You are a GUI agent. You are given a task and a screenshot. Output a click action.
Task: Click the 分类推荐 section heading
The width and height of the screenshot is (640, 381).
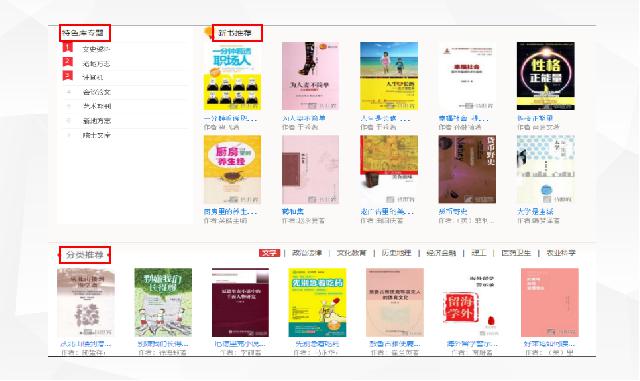click(84, 255)
